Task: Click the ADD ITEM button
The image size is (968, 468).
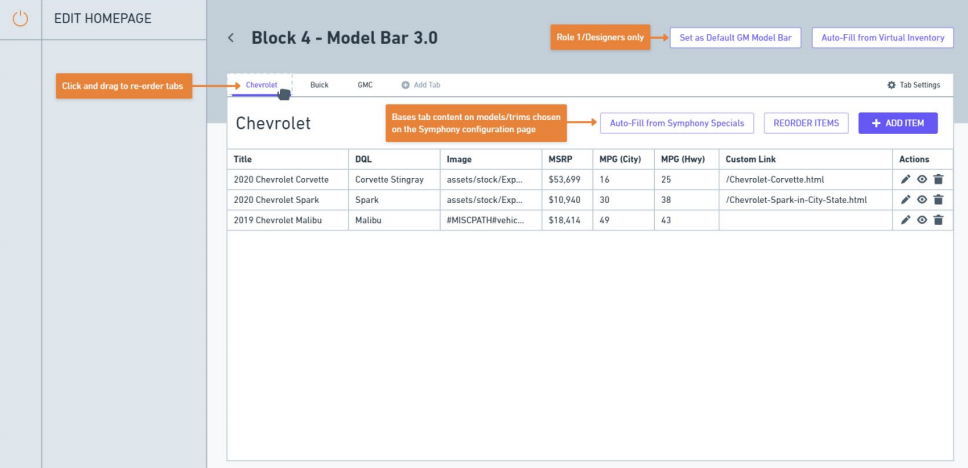Action: tap(897, 123)
